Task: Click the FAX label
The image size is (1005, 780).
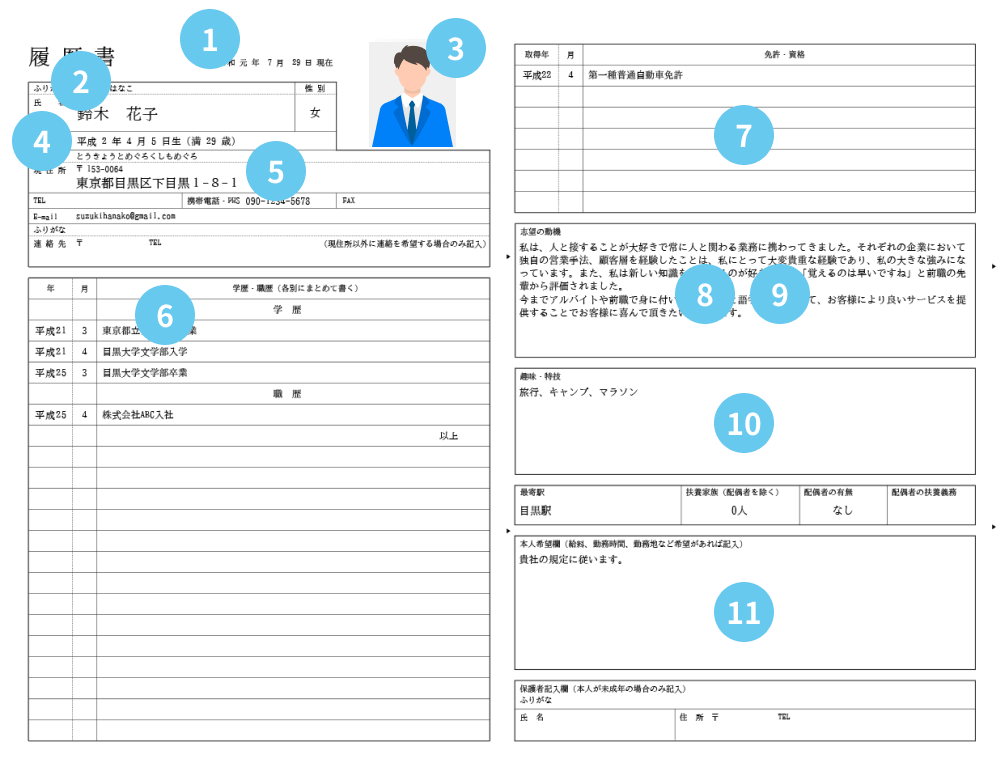Action: pyautogui.click(x=349, y=201)
